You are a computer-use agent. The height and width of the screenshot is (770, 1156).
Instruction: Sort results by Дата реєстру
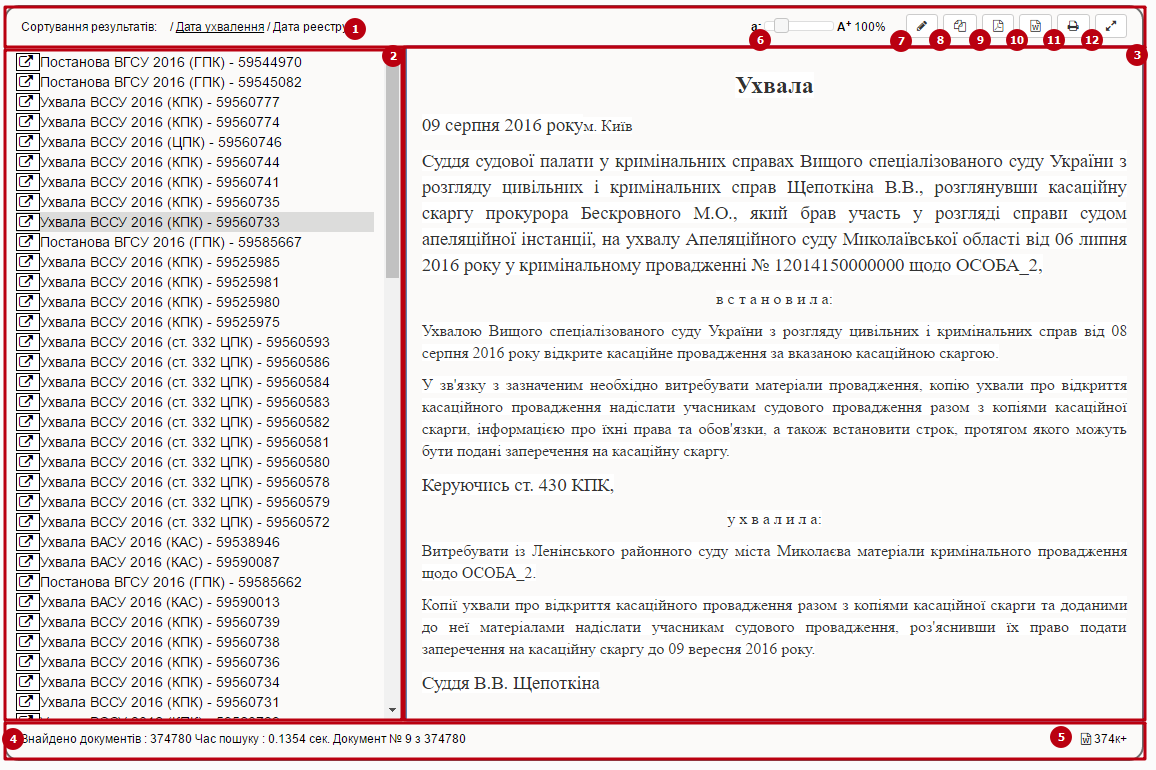pyautogui.click(x=309, y=27)
